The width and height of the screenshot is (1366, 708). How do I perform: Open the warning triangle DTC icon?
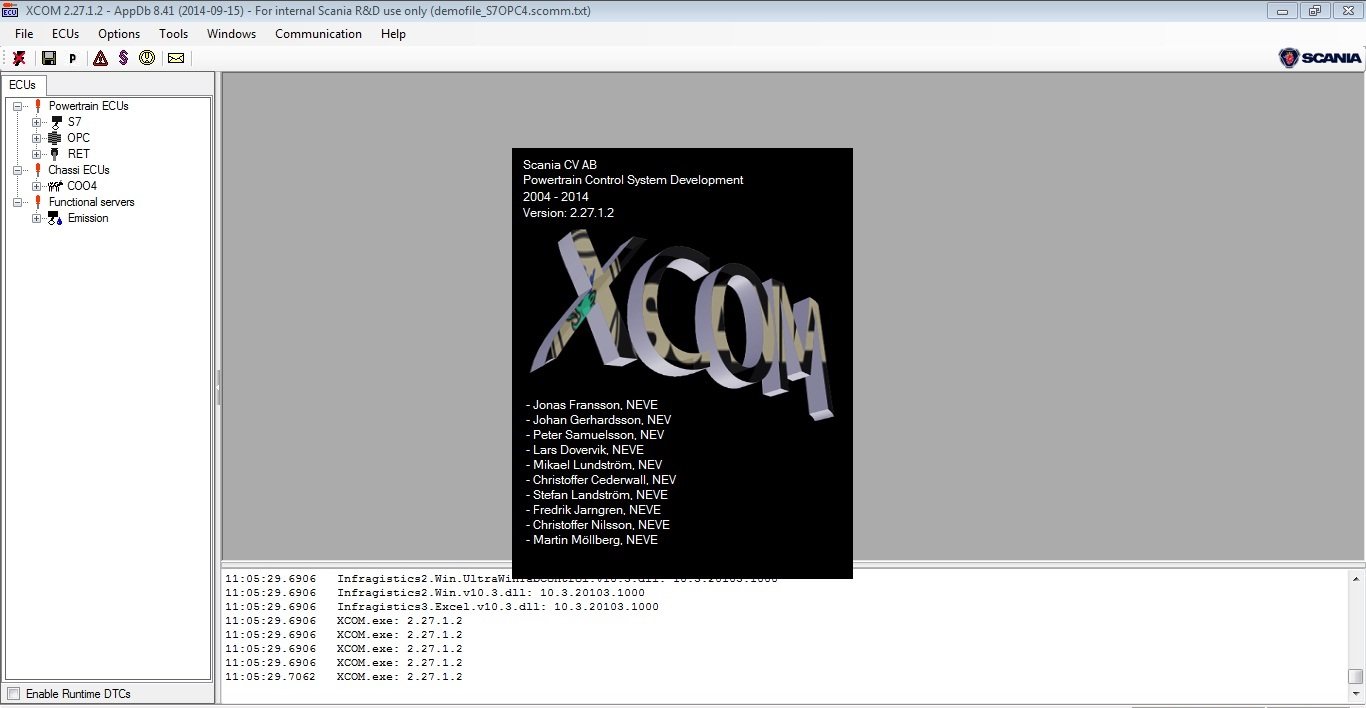tap(100, 58)
